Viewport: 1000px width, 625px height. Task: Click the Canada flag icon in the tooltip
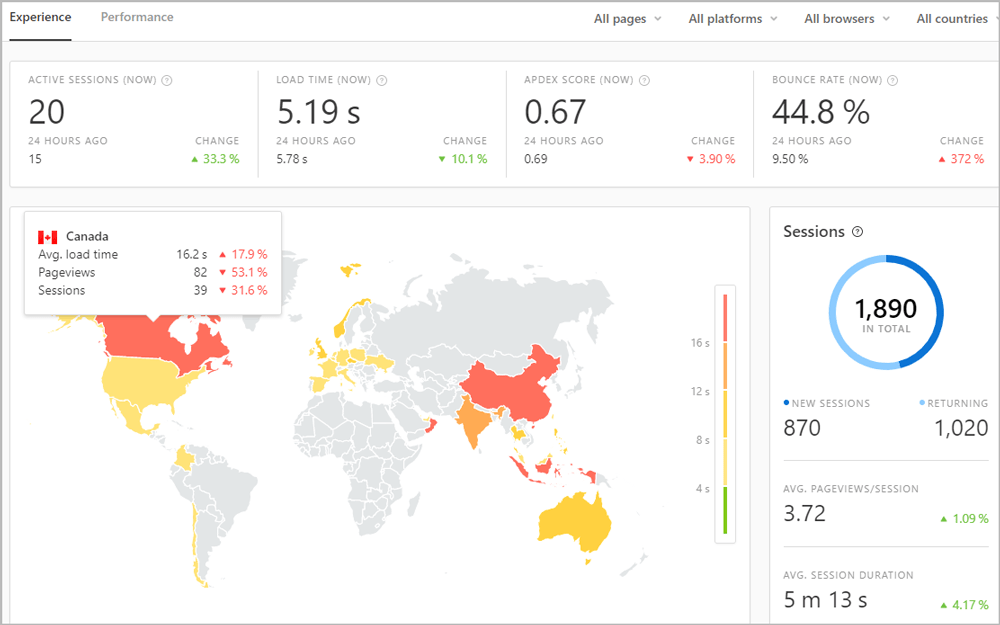point(48,236)
